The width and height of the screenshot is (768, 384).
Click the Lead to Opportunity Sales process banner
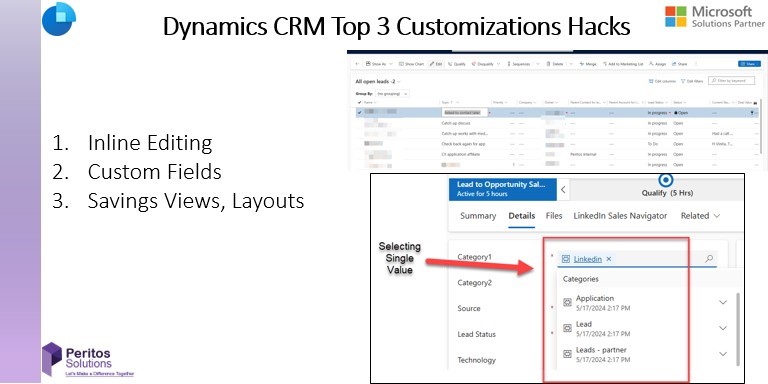pos(503,189)
